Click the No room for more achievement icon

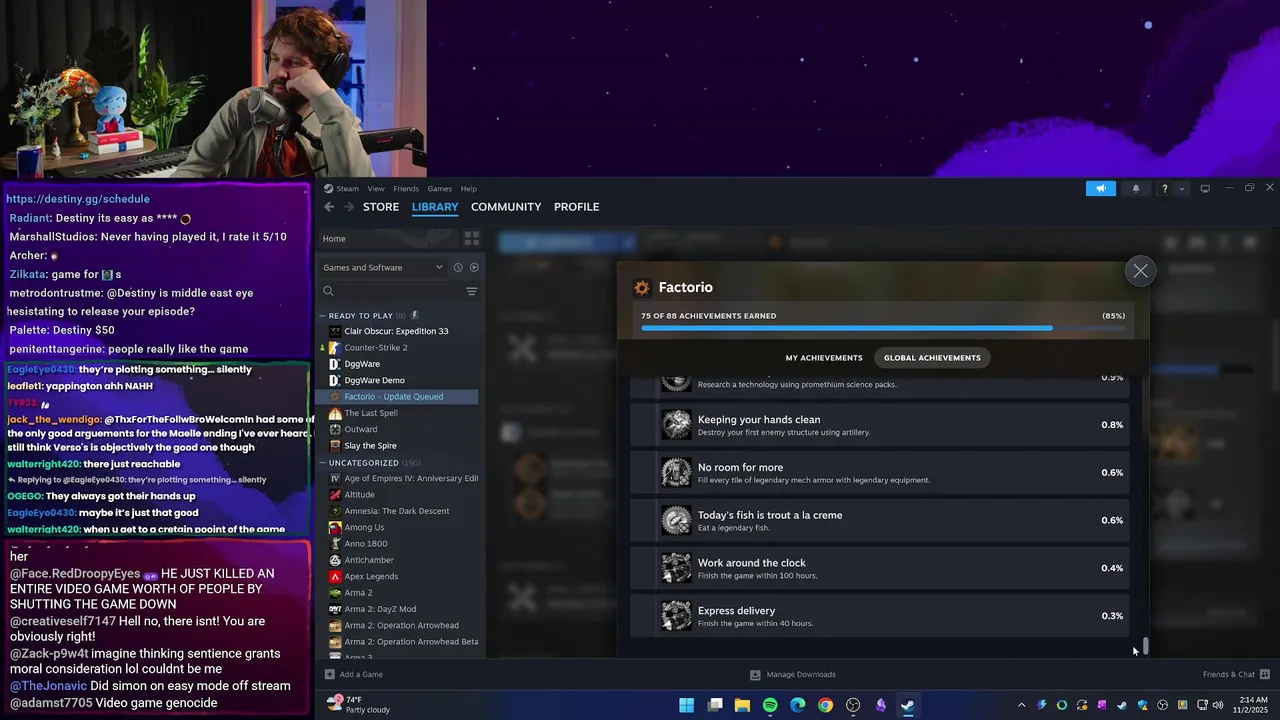click(x=676, y=472)
